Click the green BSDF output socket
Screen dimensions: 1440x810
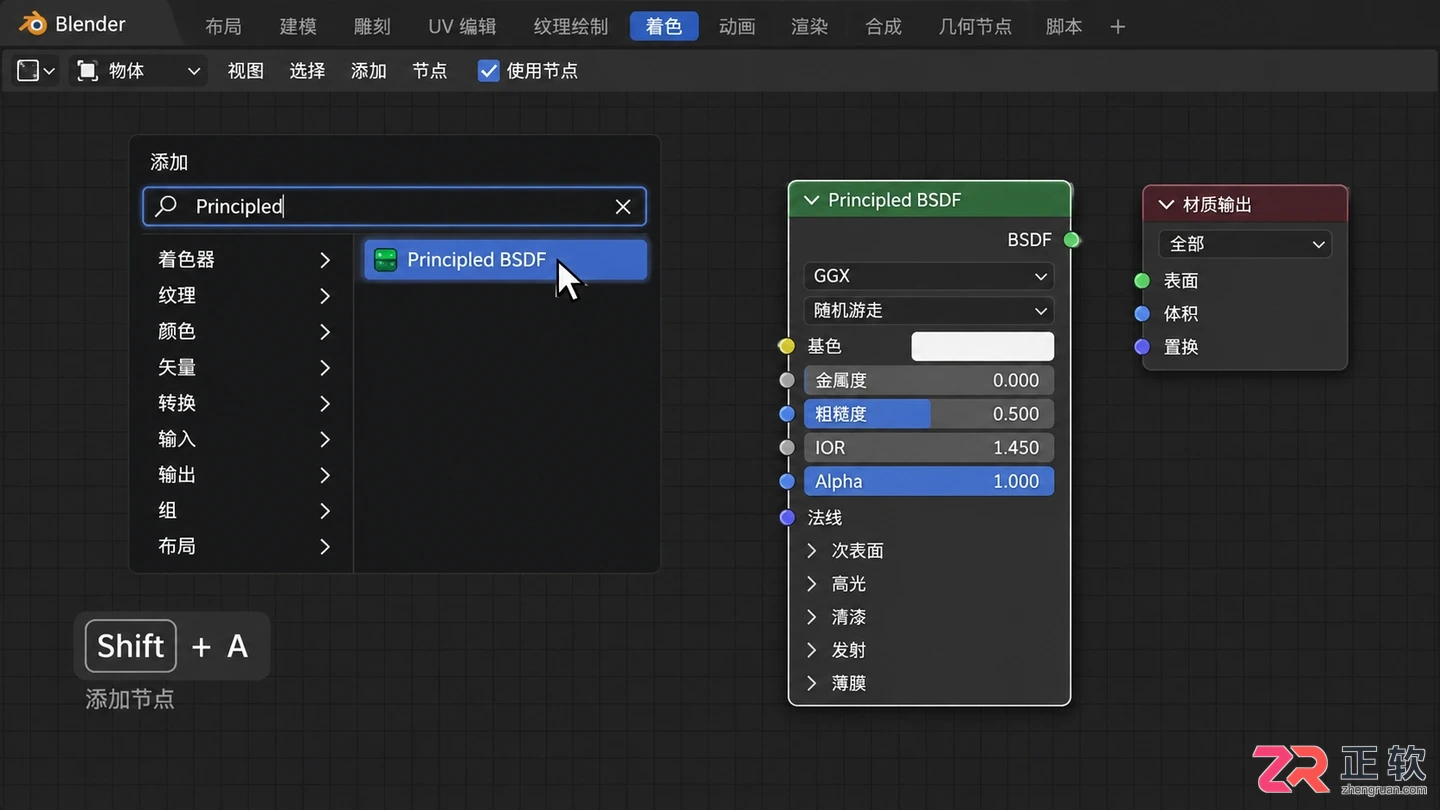click(x=1072, y=240)
